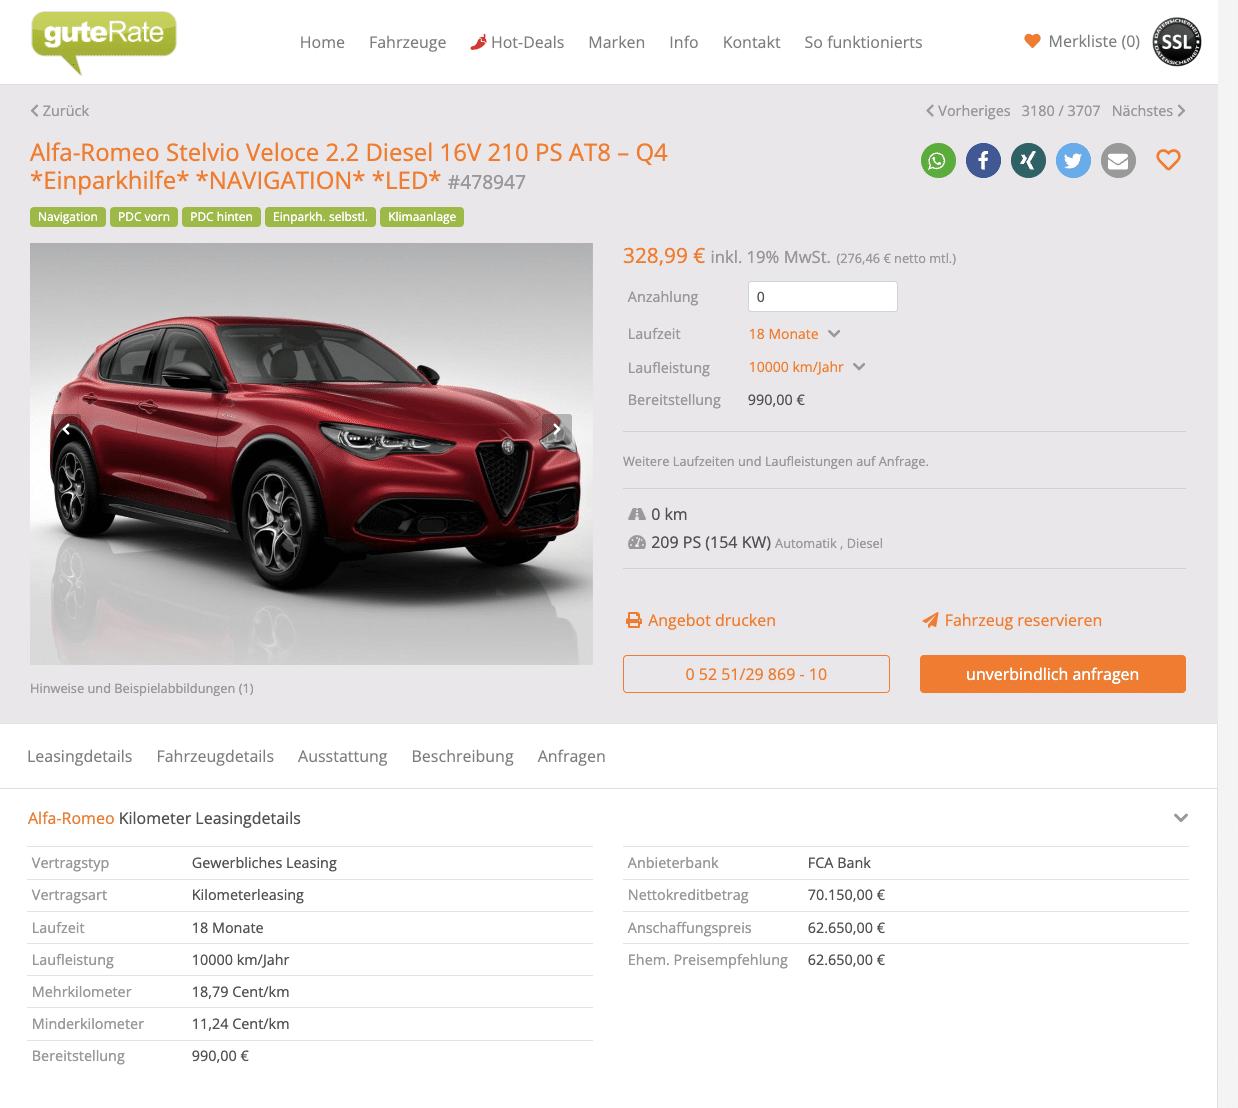Click the phone number button
This screenshot has width=1238, height=1108.
coord(756,674)
